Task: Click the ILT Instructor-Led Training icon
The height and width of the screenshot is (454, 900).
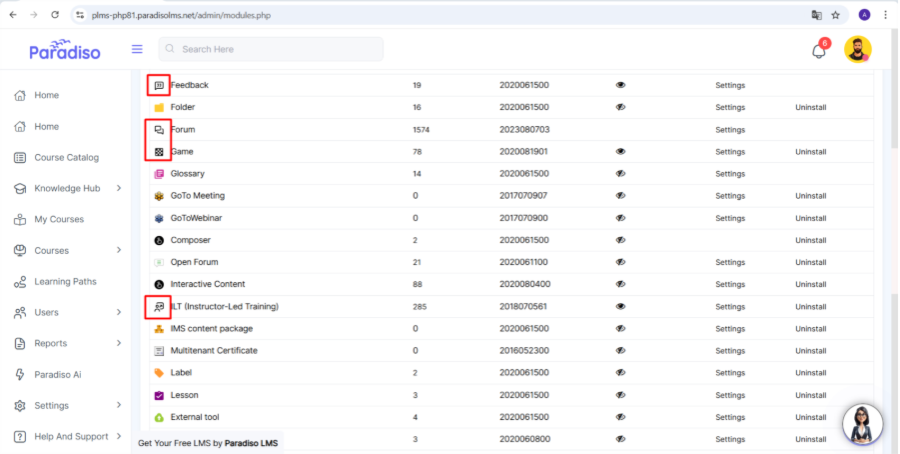Action: click(158, 306)
